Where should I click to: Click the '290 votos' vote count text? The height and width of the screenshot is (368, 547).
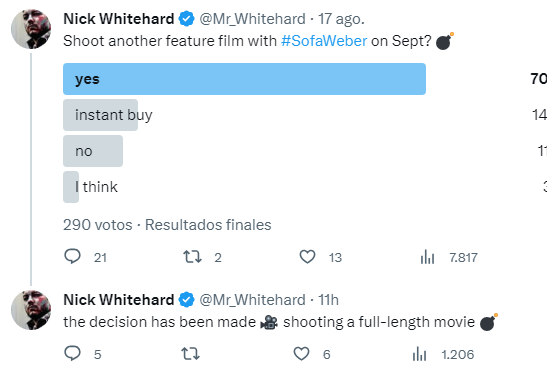(98, 225)
